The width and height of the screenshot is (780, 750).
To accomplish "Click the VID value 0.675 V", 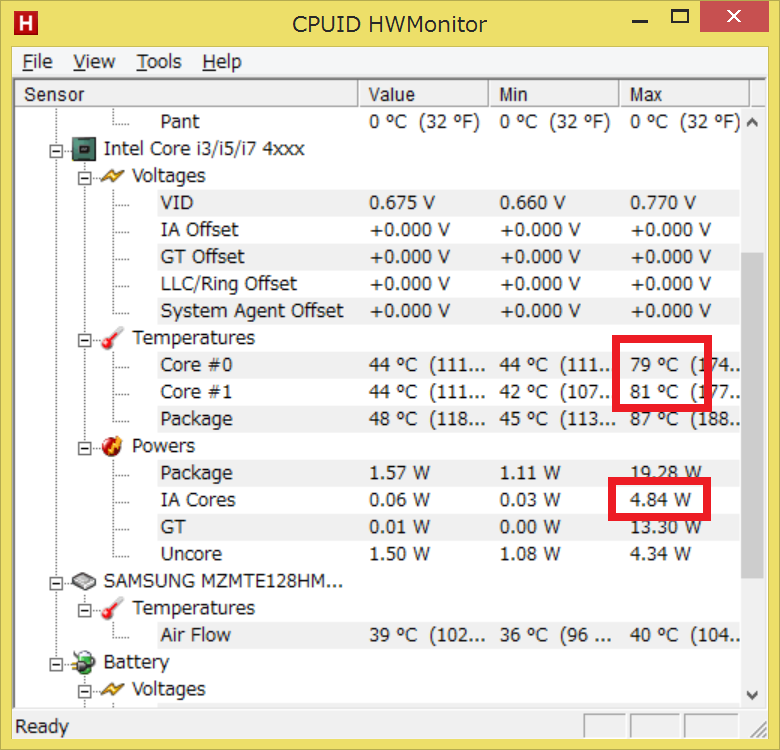I will 402,202.
